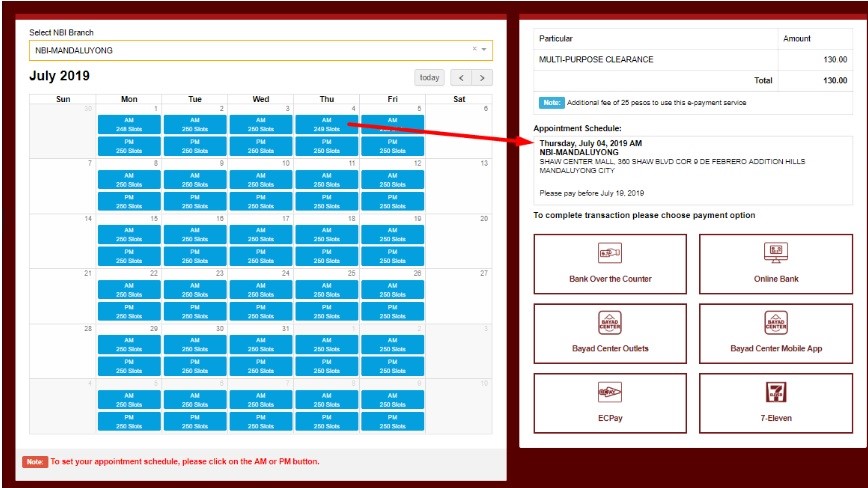868x488 pixels.
Task: Go to the previous month in the calendar
Action: pyautogui.click(x=461, y=78)
